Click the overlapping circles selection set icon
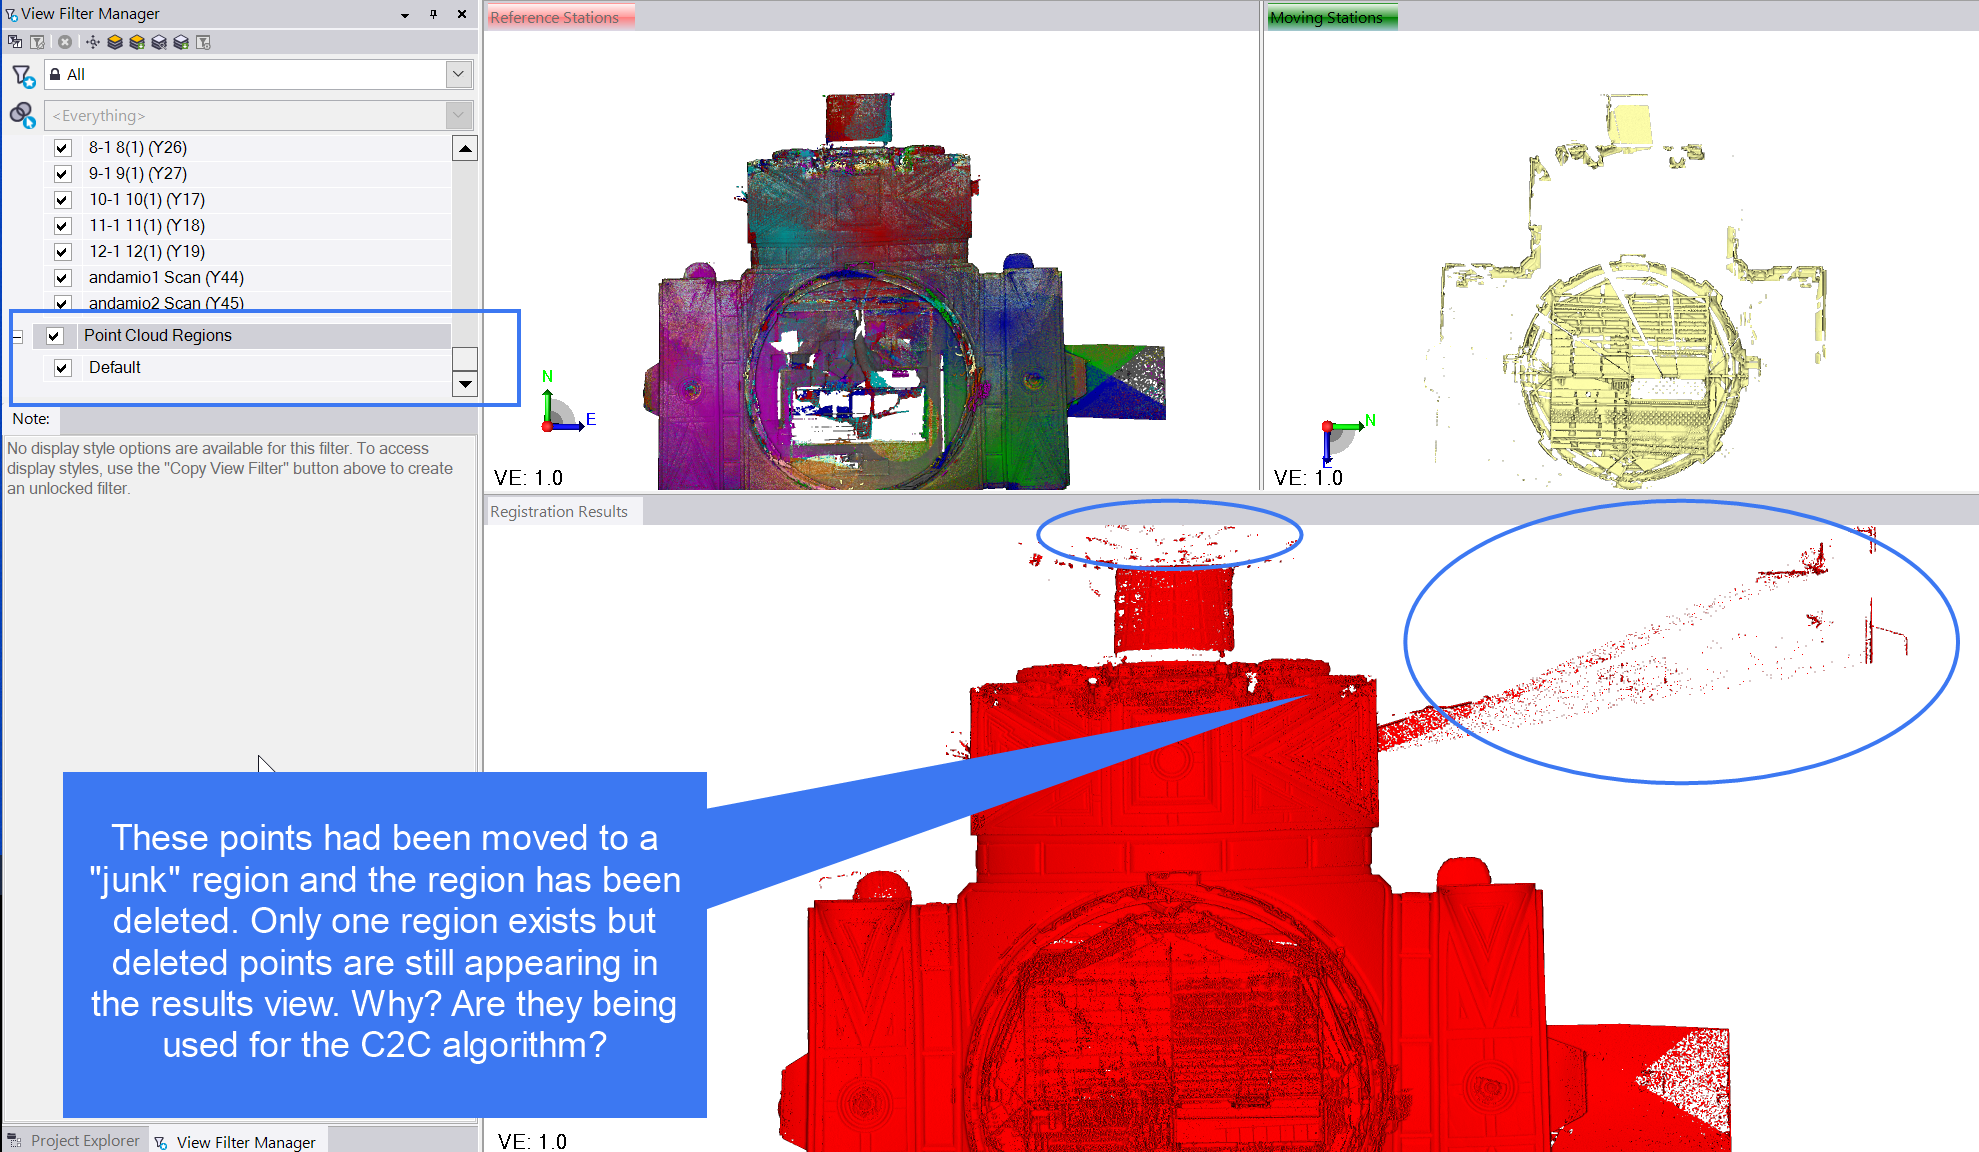Screen dimensions: 1979x1152 coord(22,115)
